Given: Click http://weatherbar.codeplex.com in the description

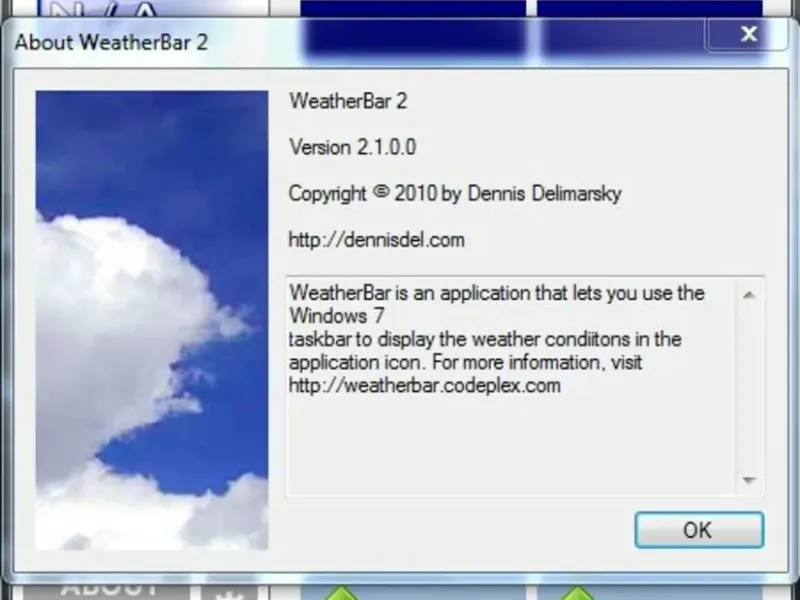Looking at the screenshot, I should pyautogui.click(x=424, y=385).
